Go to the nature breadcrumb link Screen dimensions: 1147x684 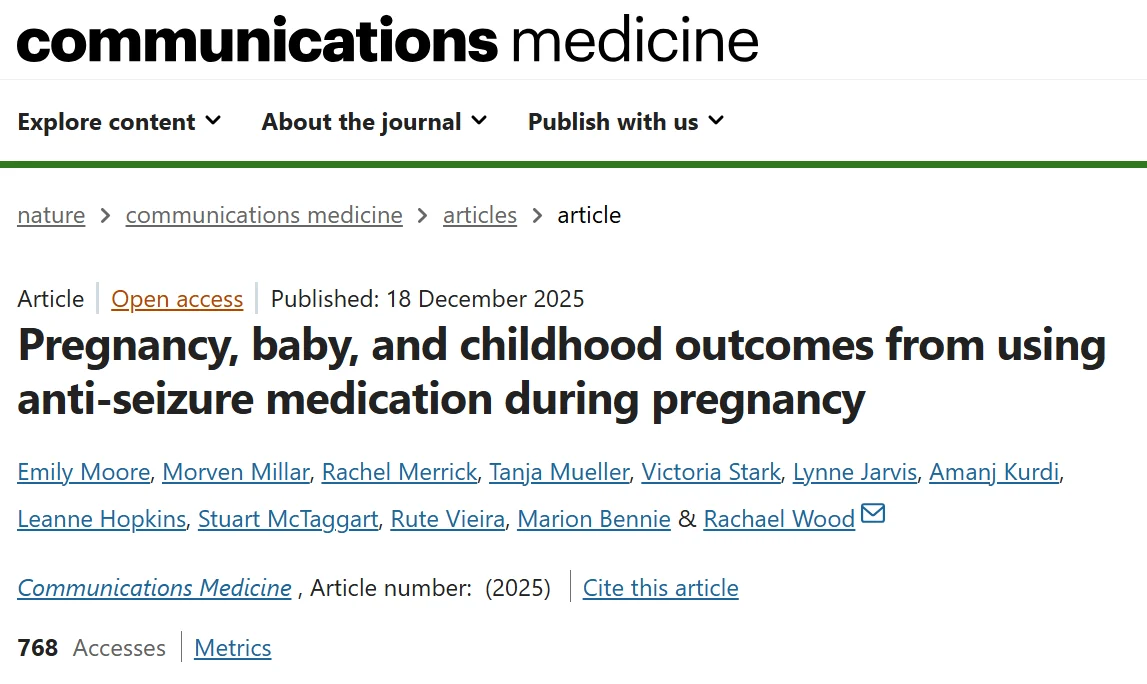pos(51,215)
